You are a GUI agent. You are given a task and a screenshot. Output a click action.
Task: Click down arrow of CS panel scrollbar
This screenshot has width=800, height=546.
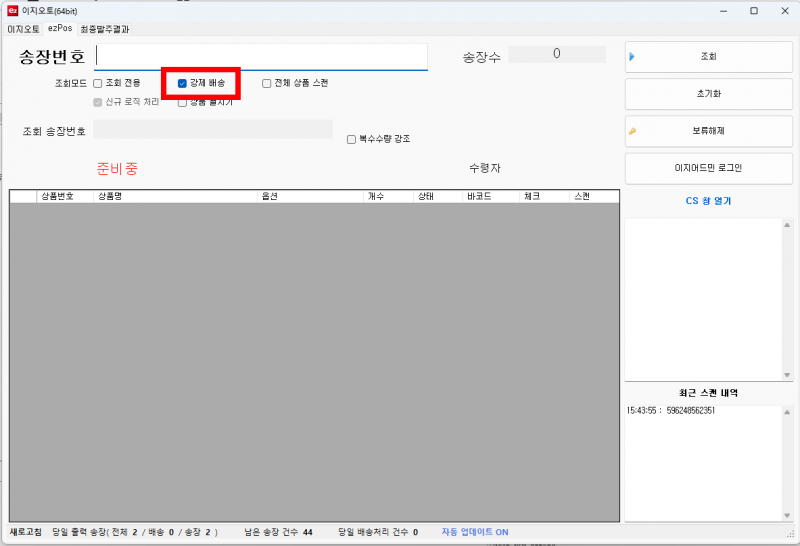787,375
